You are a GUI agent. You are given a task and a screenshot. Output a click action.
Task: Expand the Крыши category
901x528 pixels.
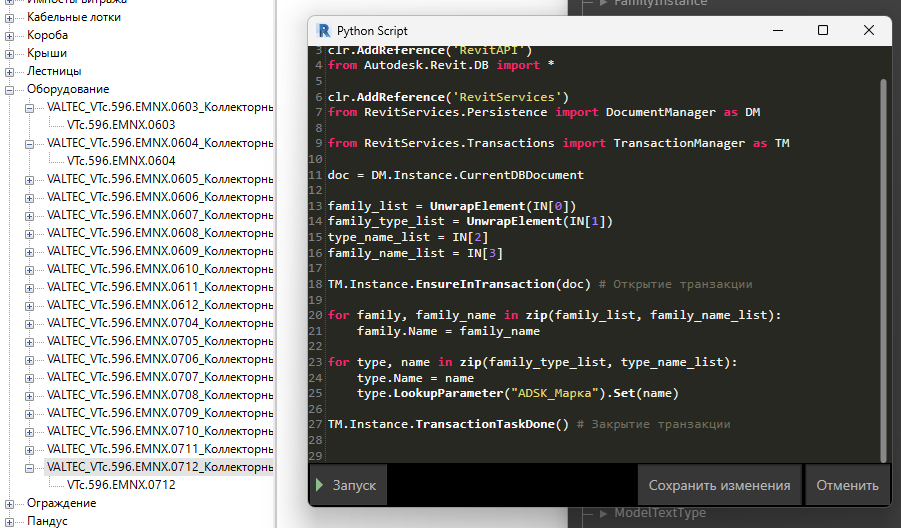point(9,54)
